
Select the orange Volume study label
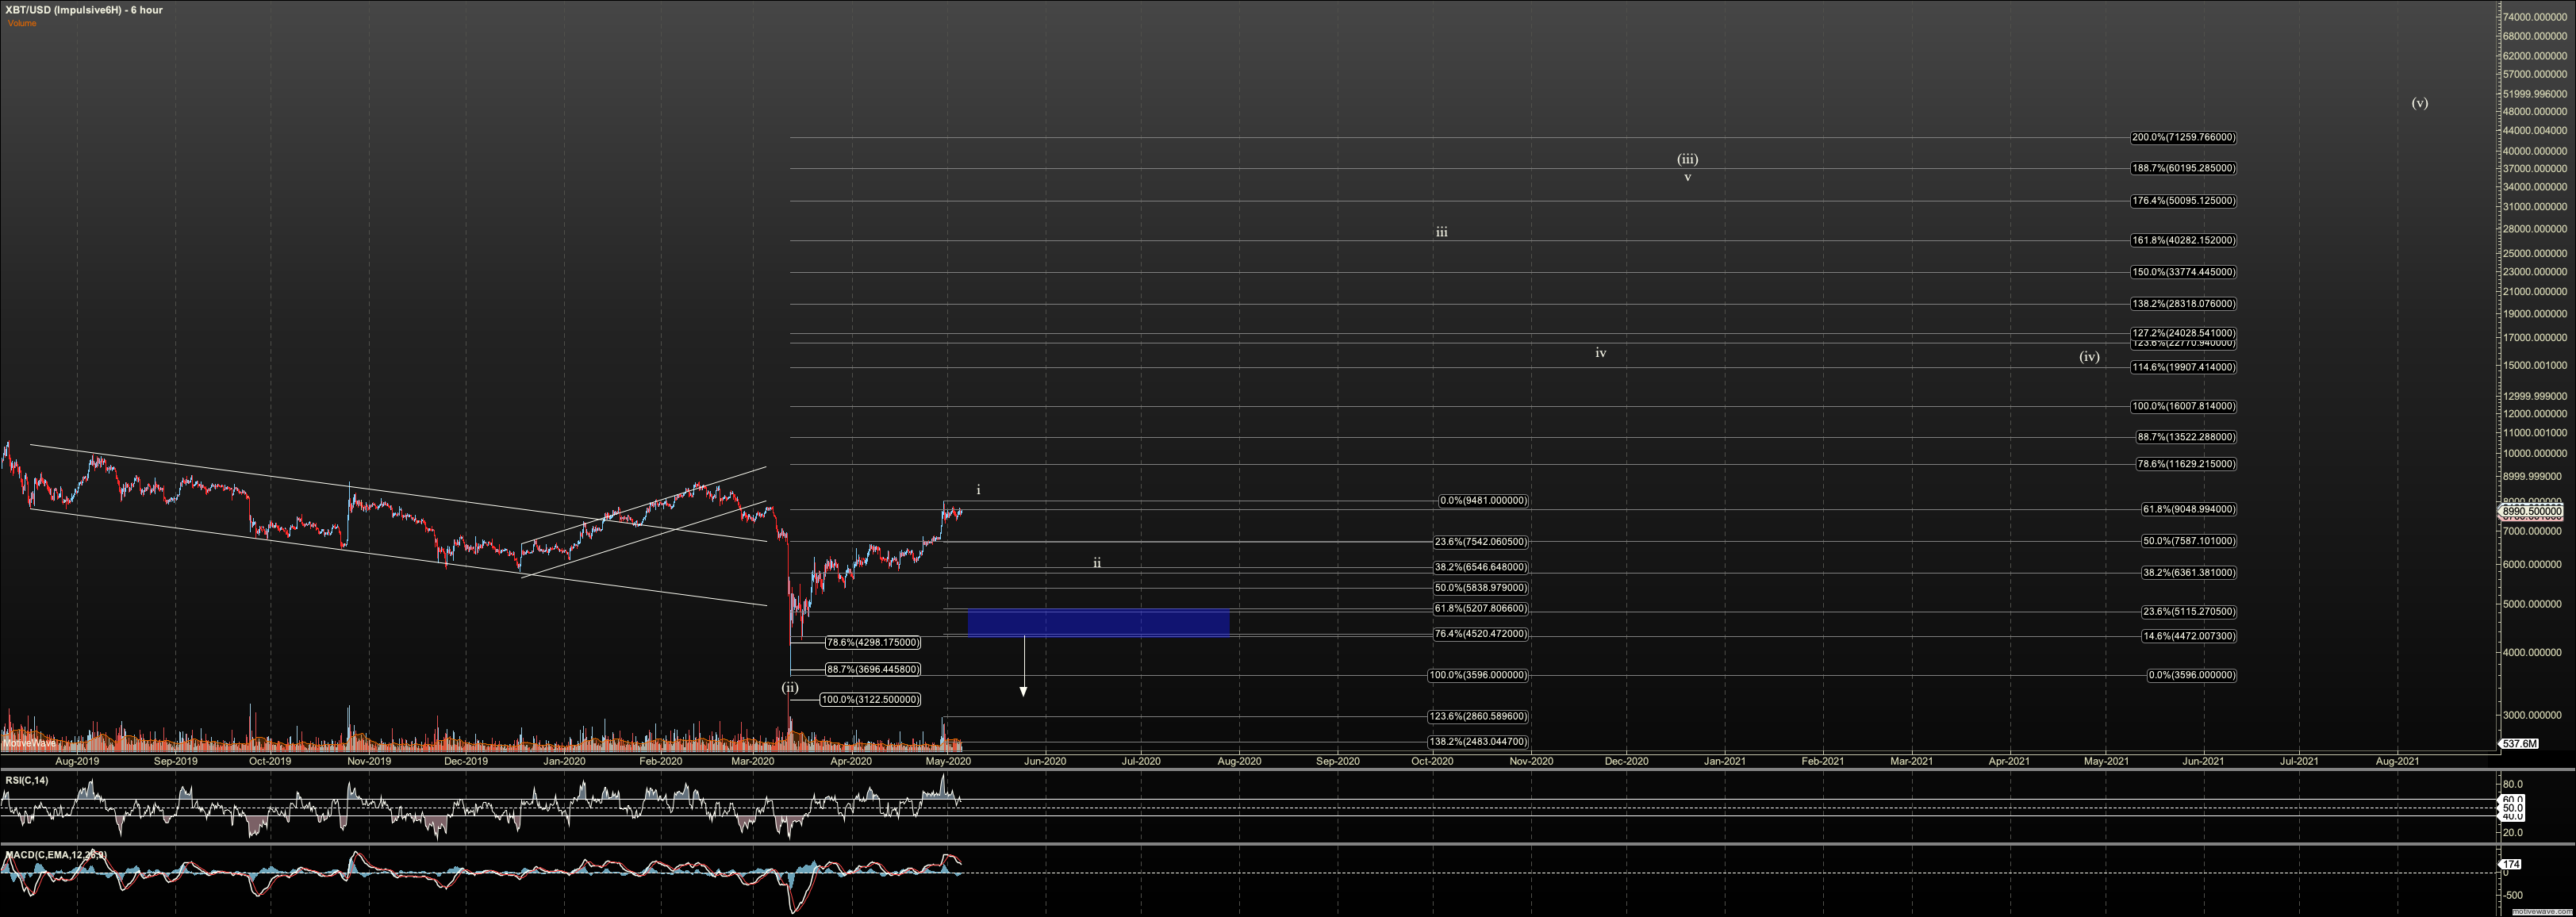point(22,23)
